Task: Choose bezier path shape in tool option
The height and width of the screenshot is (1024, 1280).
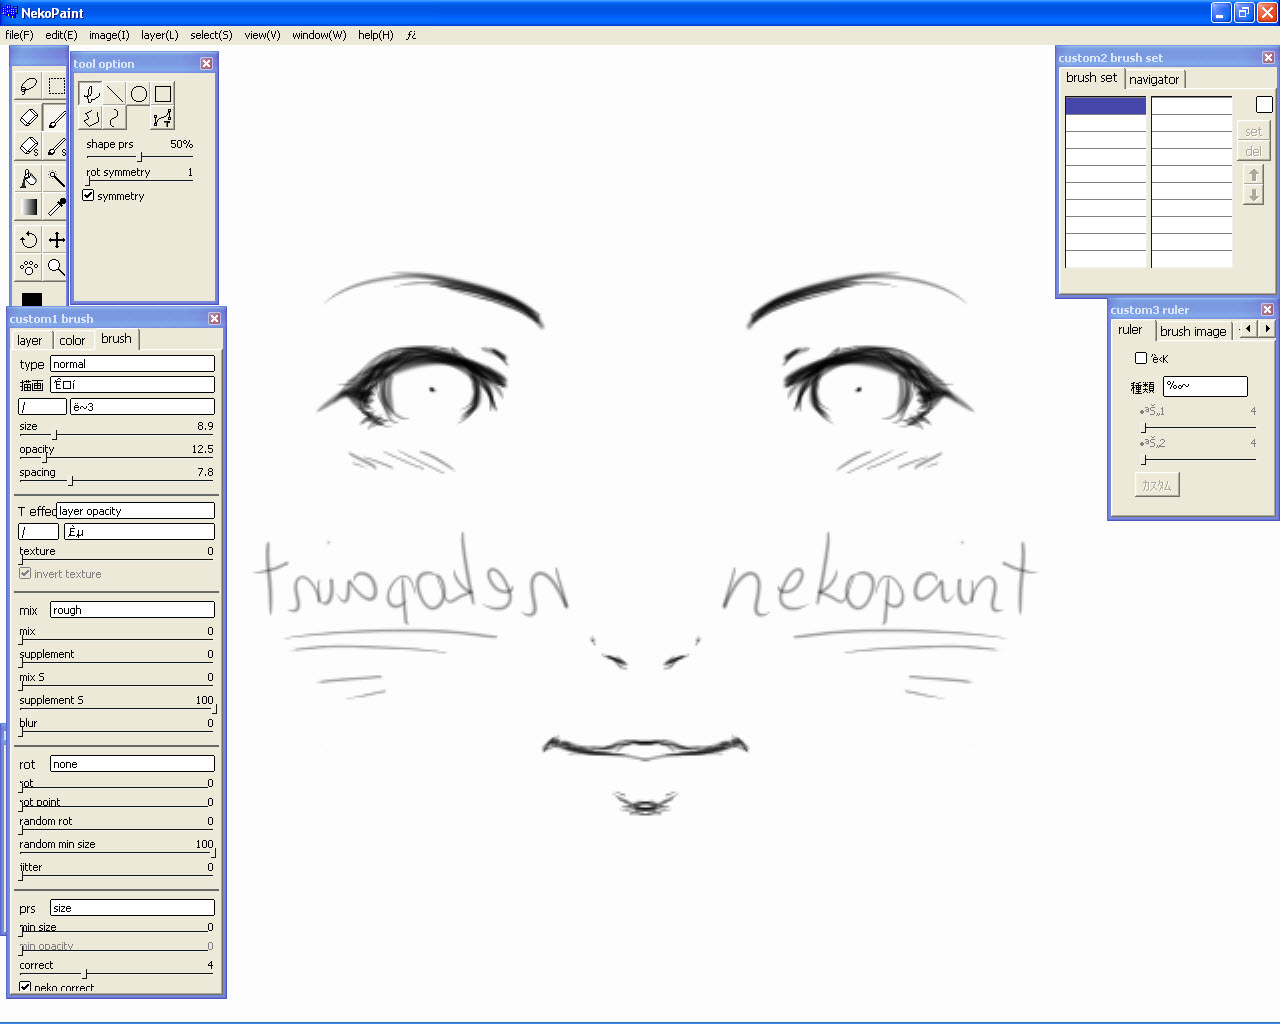Action: tap(162, 118)
